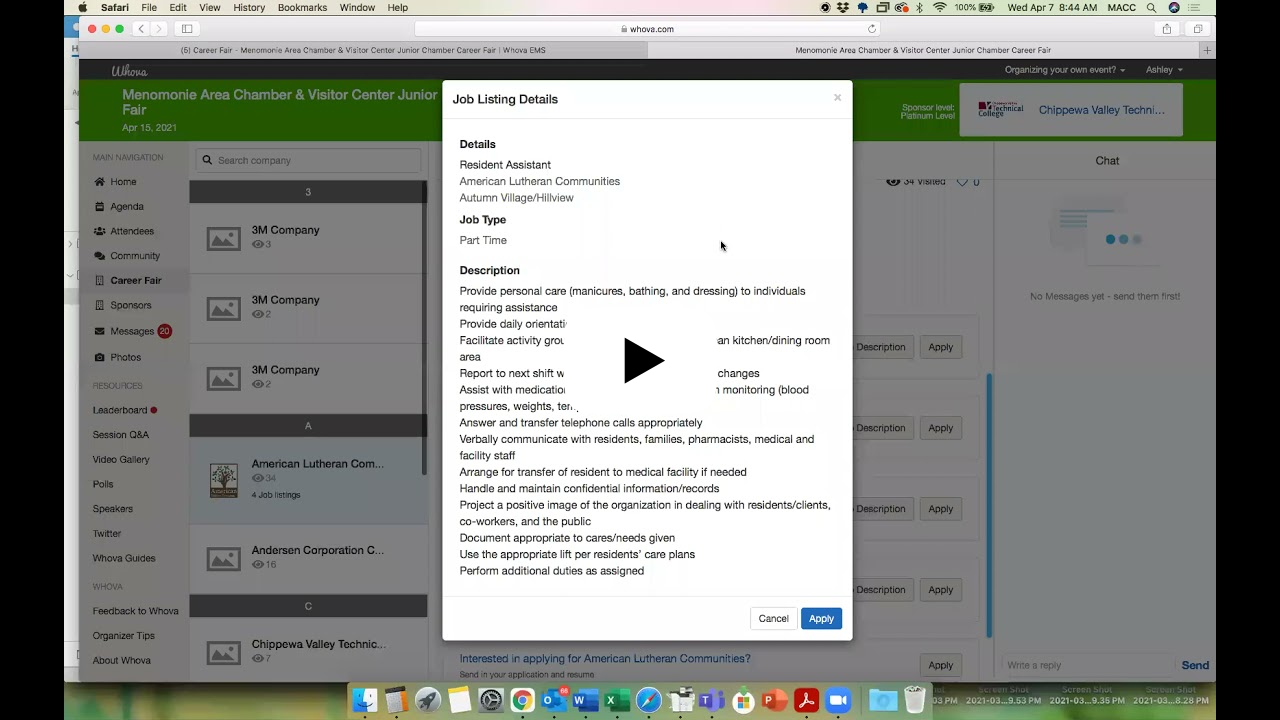Switch to the Career Fair Whova EMS tab
Image resolution: width=1280 pixels, height=720 pixels.
point(363,50)
